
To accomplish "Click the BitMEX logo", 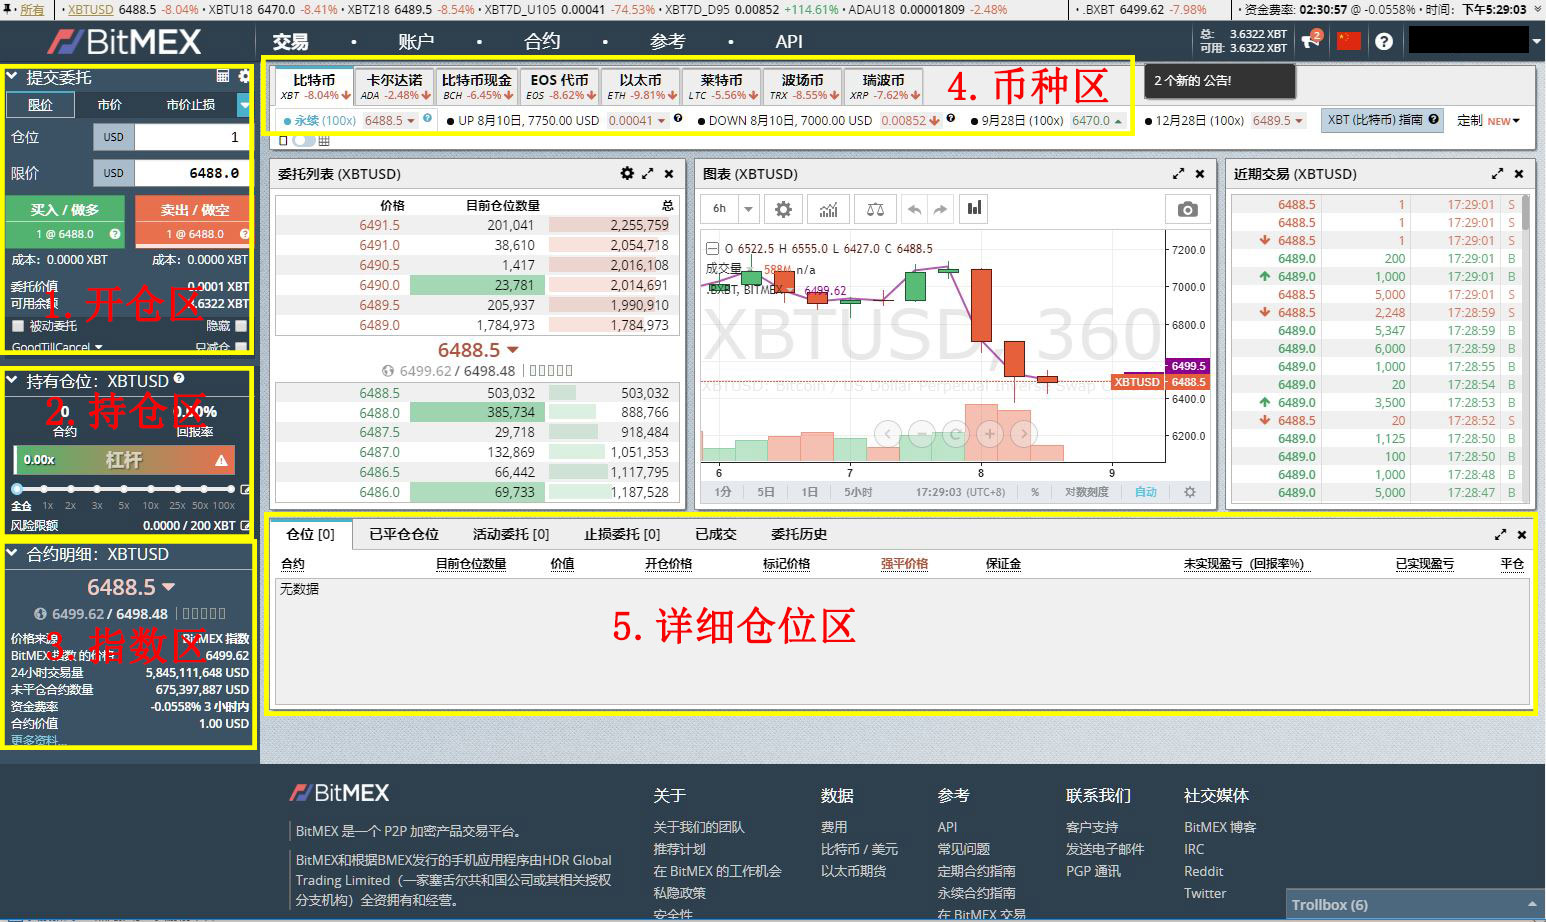I will tap(125, 42).
